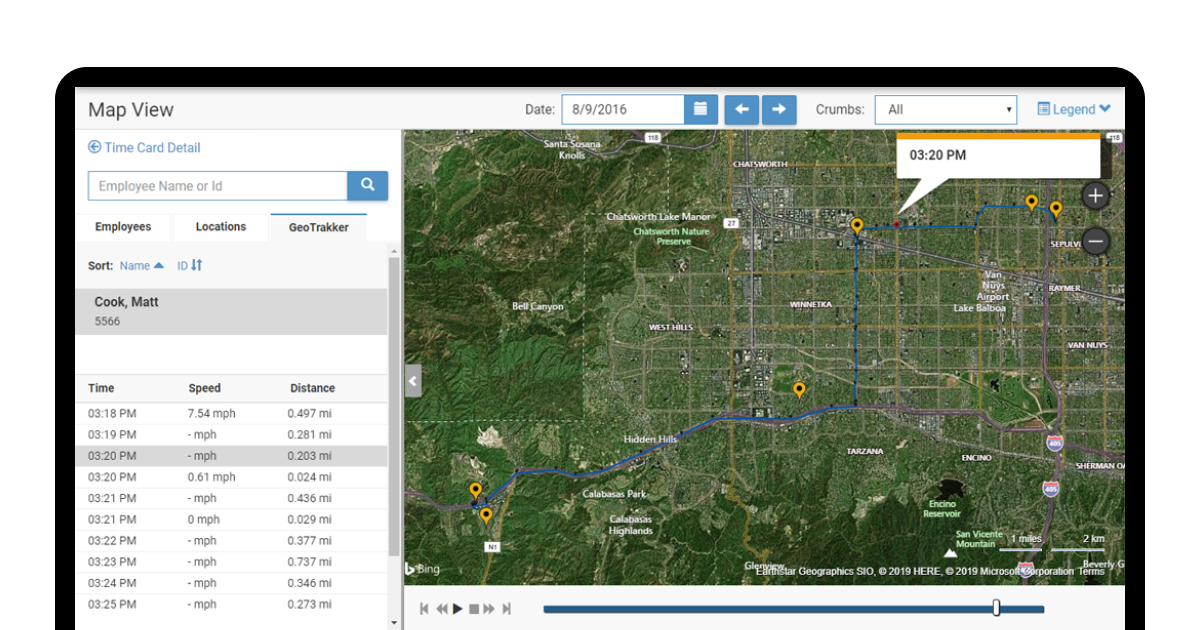
Task: Select employee Cook, Matt
Action: point(231,311)
